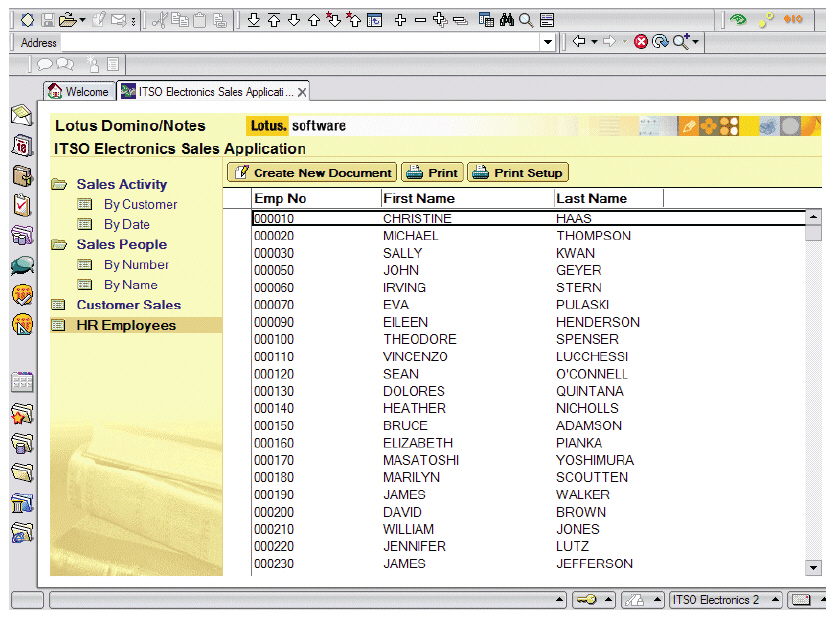Expand the status bar message history arrow
Screen dimensions: 834x618
pyautogui.click(x=558, y=600)
